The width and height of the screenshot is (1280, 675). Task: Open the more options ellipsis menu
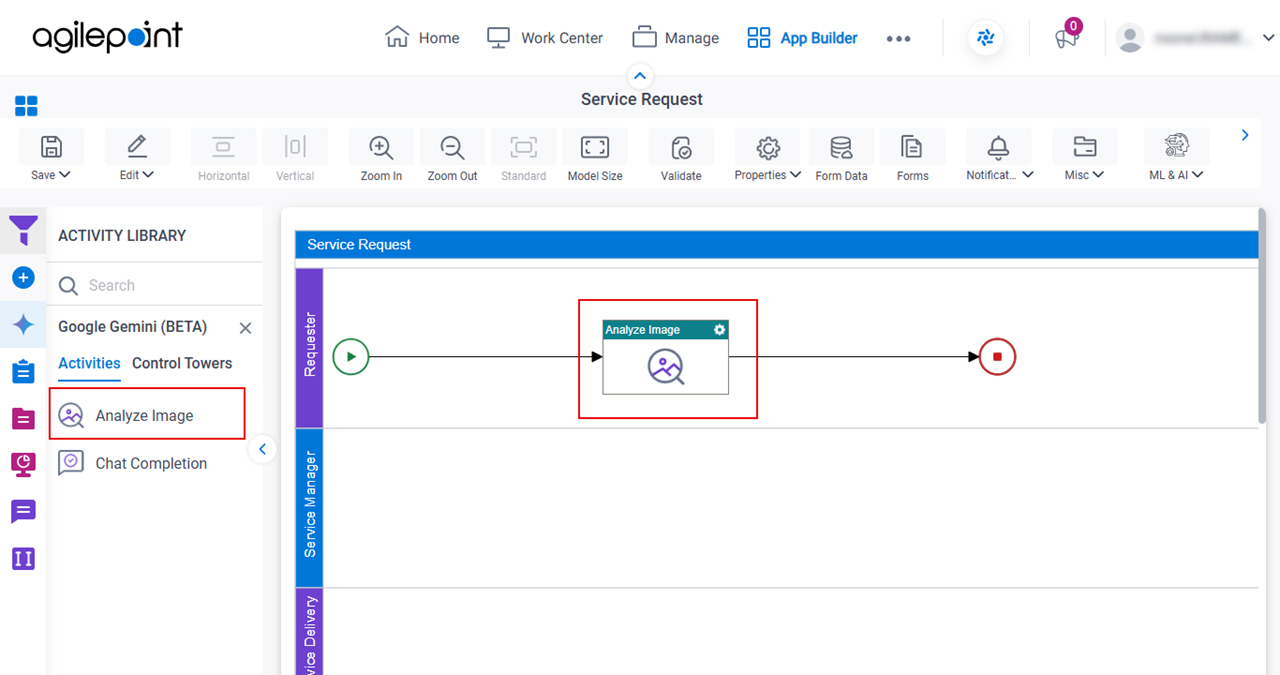[x=898, y=38]
